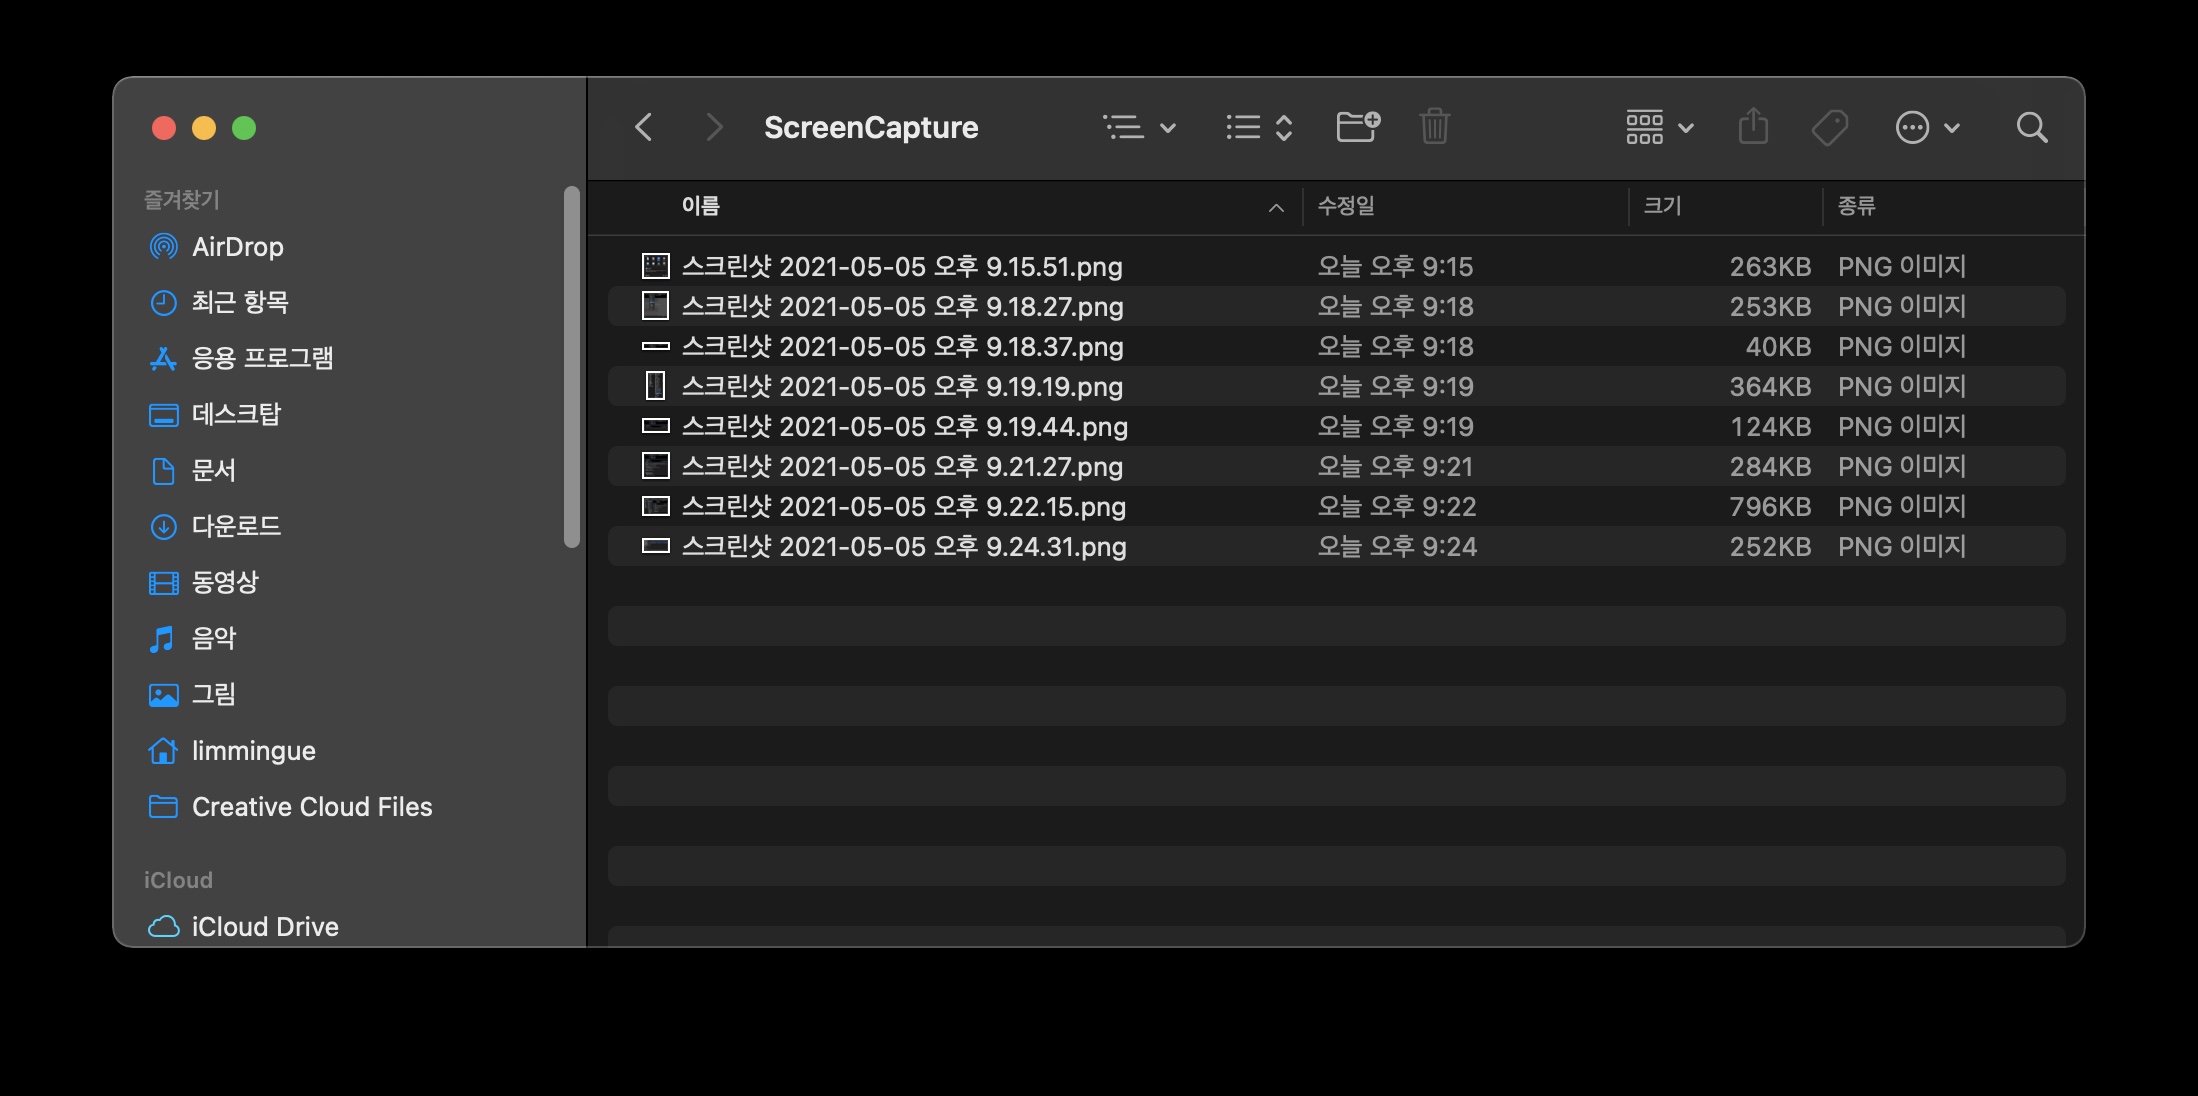The width and height of the screenshot is (2198, 1096).
Task: Click the share icon in toolbar
Action: coord(1753,127)
